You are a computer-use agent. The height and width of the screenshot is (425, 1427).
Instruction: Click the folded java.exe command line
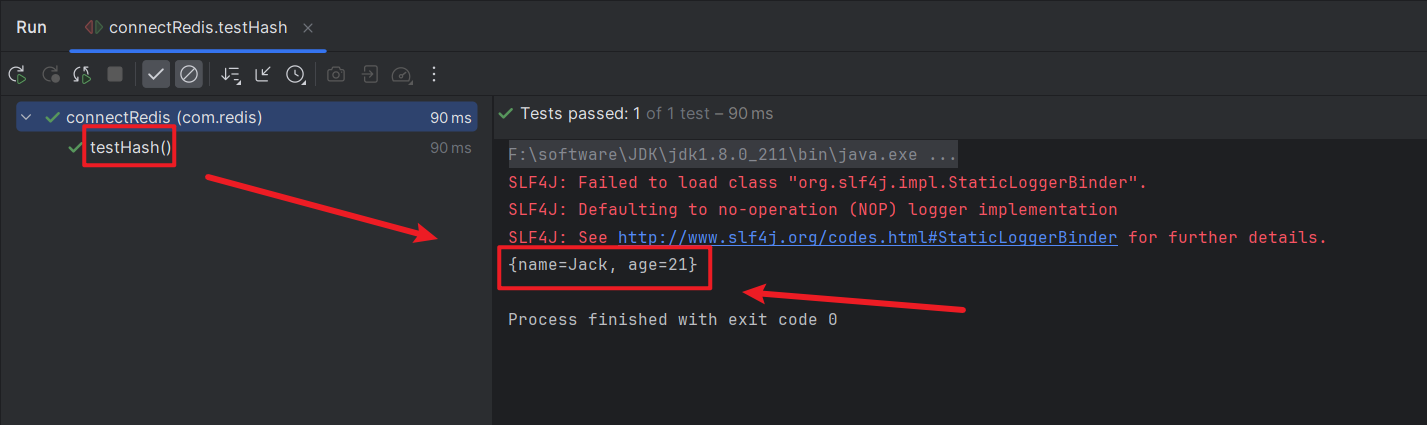(733, 155)
